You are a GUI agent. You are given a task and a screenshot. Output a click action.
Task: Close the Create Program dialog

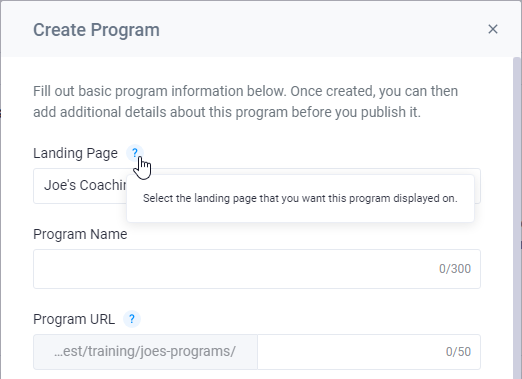click(493, 29)
